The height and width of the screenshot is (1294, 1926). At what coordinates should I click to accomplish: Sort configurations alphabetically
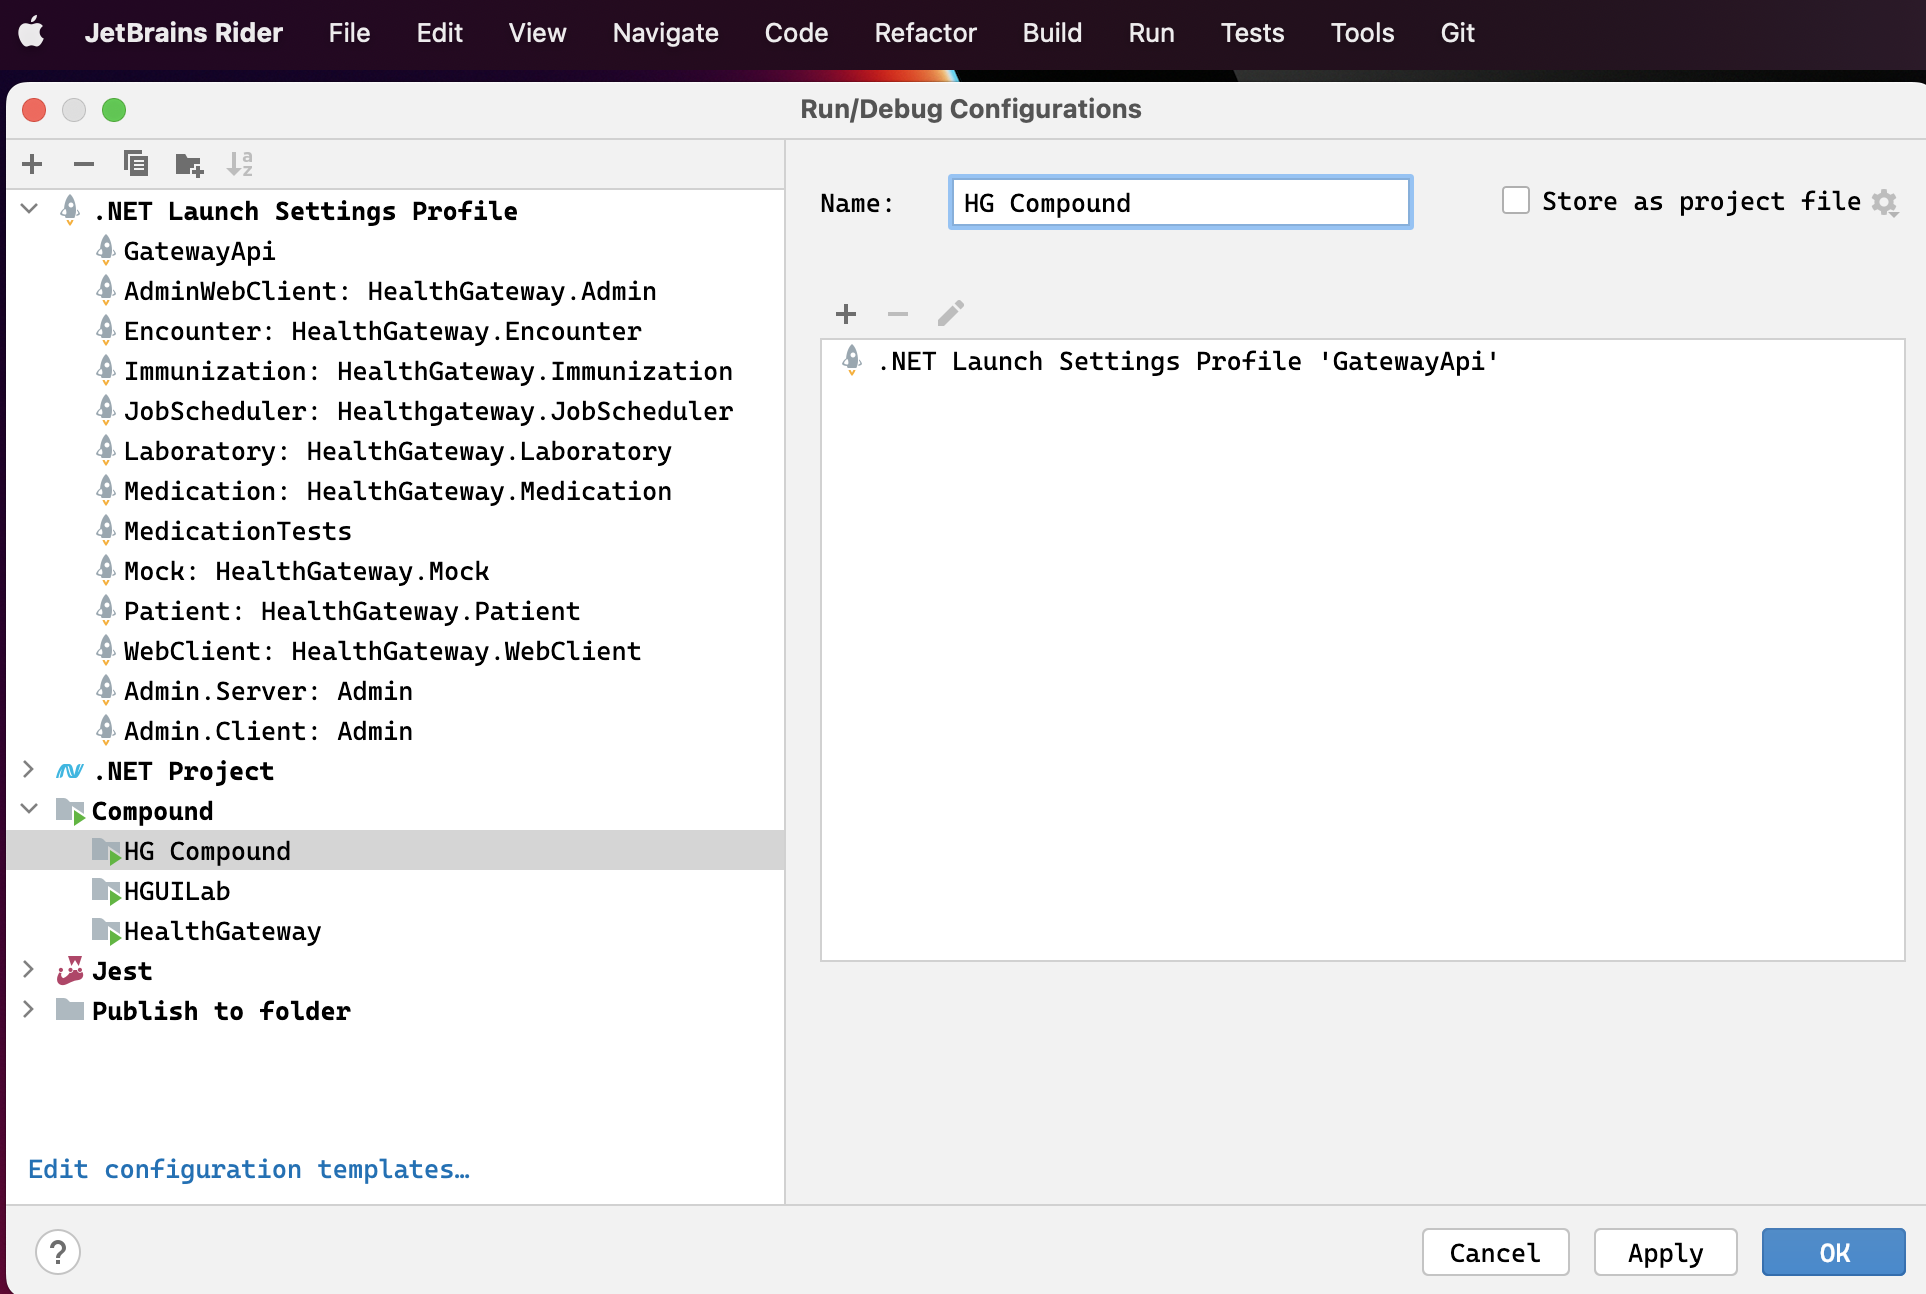[x=240, y=163]
